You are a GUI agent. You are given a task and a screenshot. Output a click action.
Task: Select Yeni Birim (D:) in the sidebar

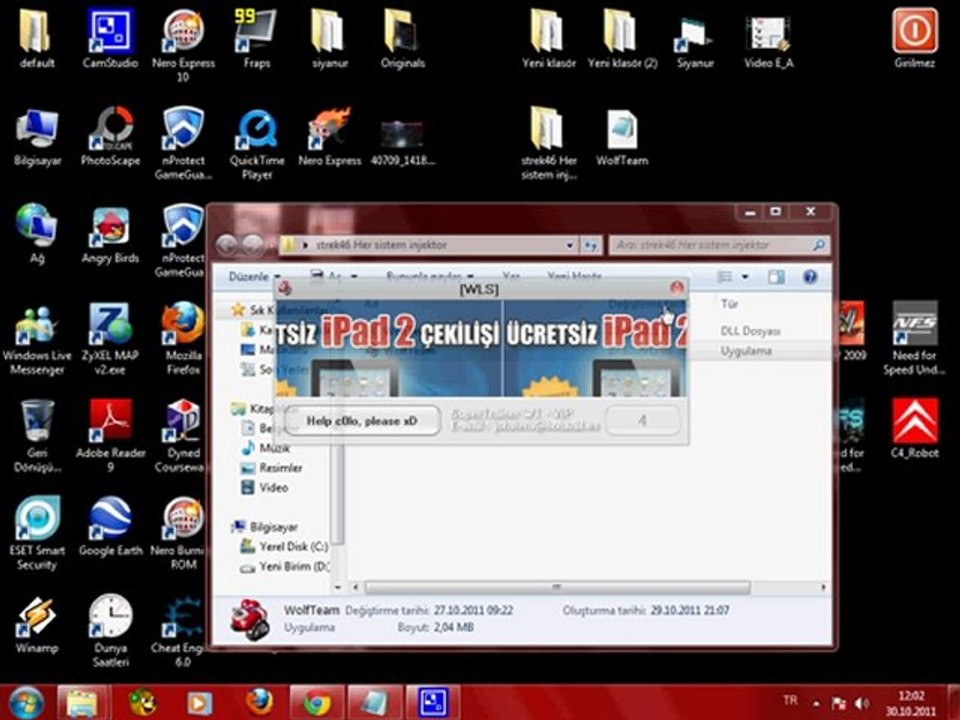tap(286, 566)
